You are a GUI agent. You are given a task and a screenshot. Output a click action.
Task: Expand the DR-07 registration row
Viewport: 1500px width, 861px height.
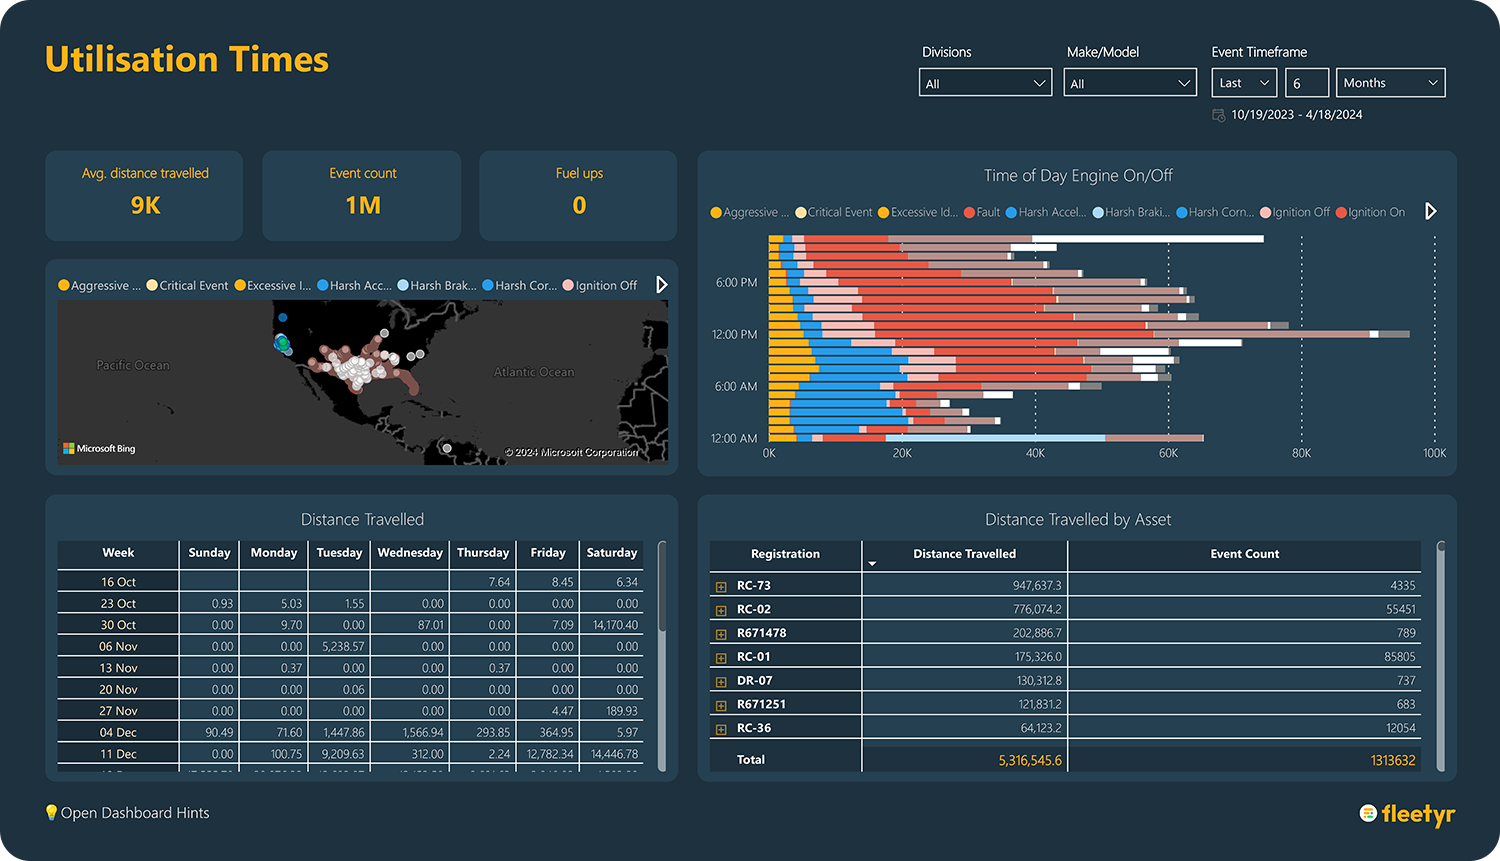click(721, 682)
